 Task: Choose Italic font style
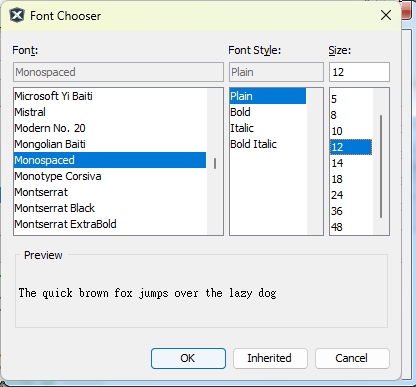point(268,128)
